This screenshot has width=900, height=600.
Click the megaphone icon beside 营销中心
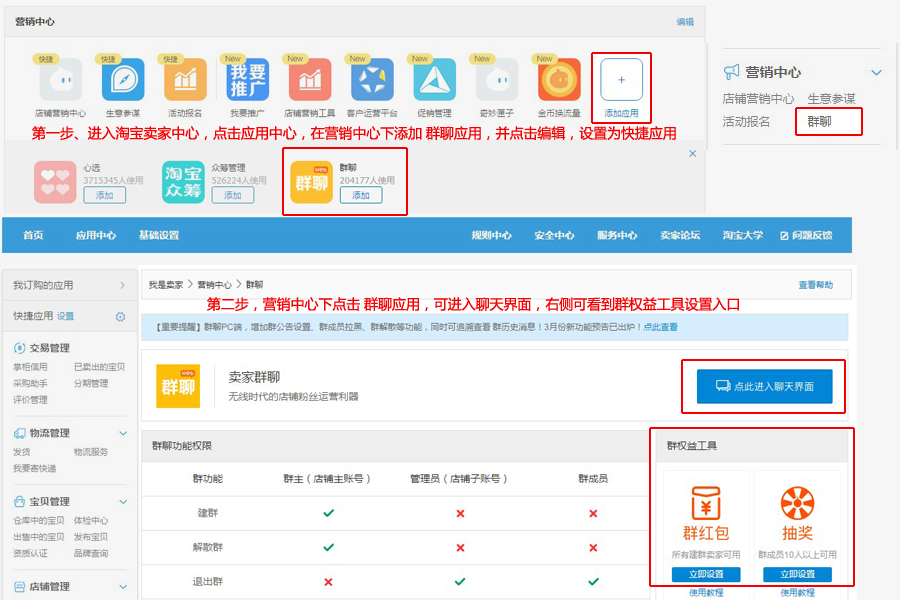pos(731,72)
